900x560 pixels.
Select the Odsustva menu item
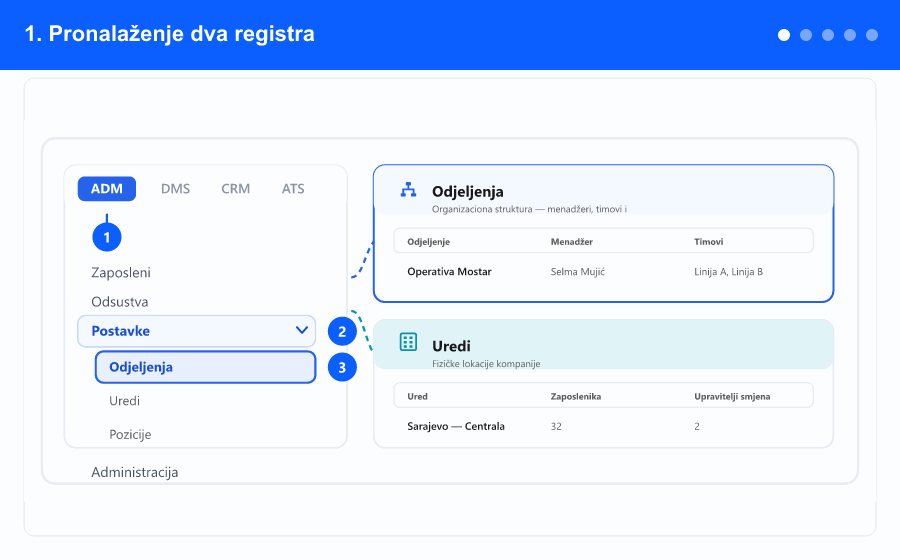pos(119,302)
